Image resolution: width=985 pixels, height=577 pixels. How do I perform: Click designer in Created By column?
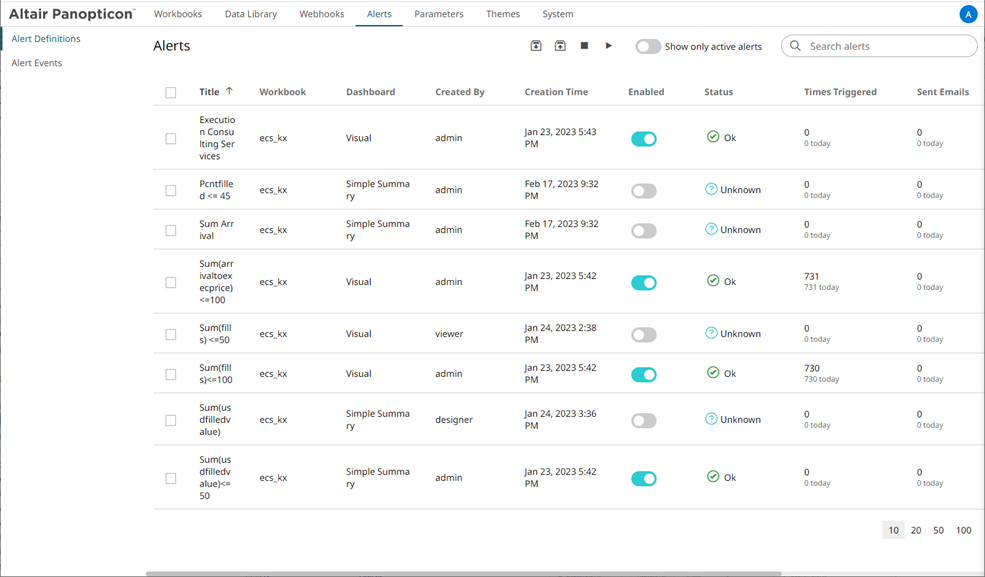tap(454, 419)
